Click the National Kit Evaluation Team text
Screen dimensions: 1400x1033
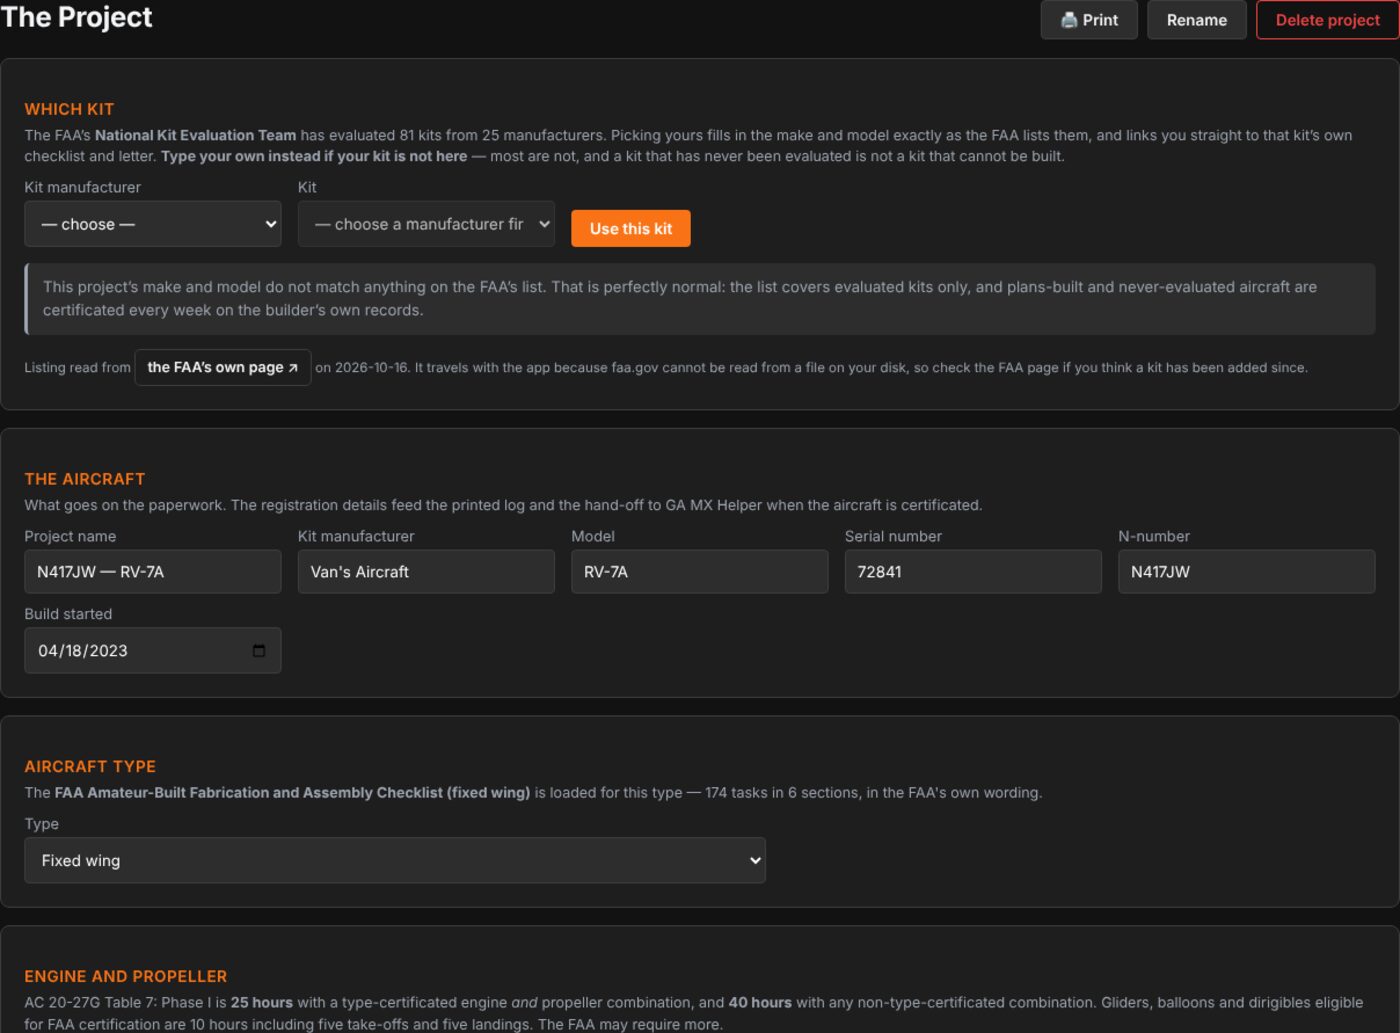(x=196, y=135)
